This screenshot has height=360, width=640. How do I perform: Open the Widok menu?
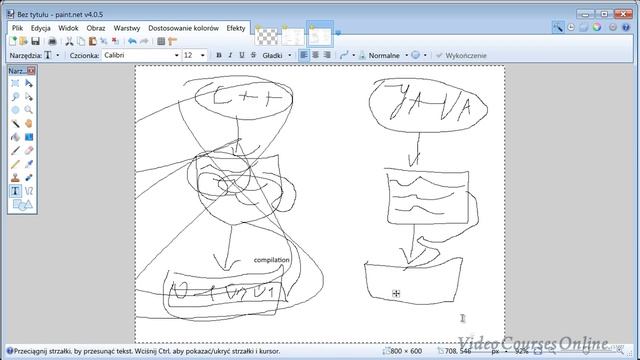(x=68, y=28)
